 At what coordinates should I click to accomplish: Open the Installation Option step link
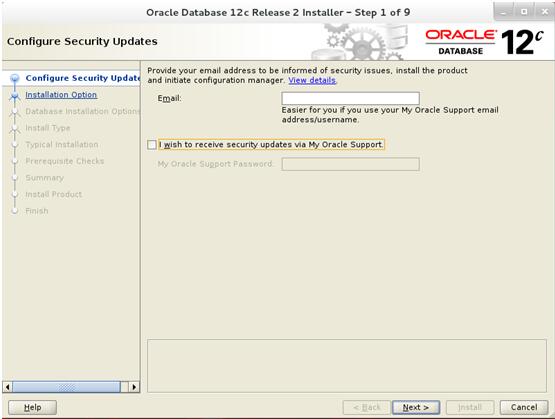[x=61, y=95]
